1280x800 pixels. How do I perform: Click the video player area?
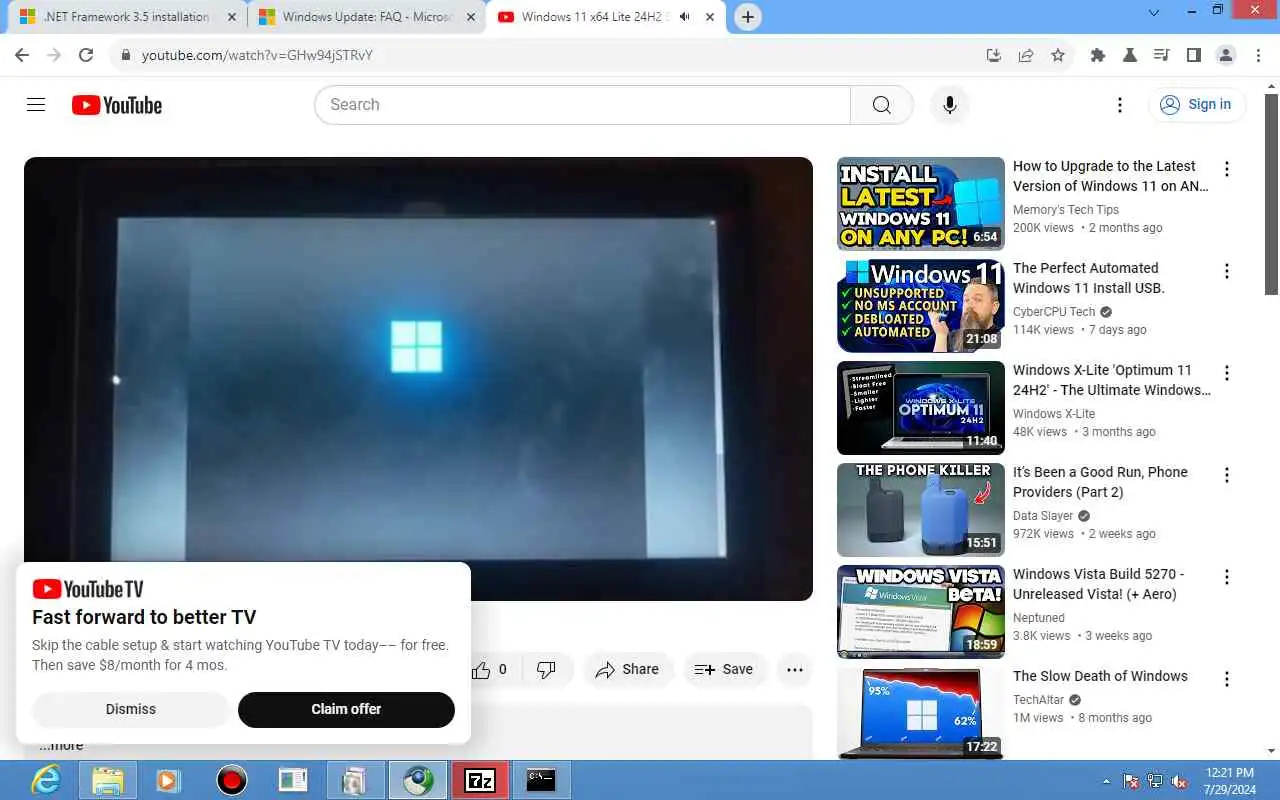[x=418, y=379]
